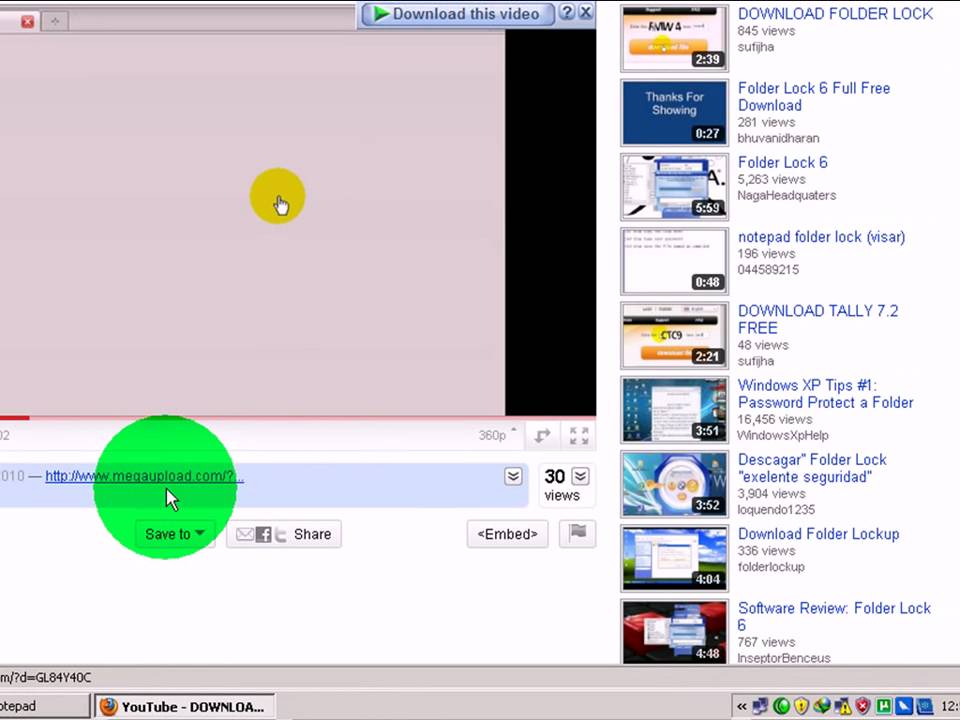The height and width of the screenshot is (720, 960).
Task: Open the "Download Folder Lockup" title link
Action: click(819, 534)
